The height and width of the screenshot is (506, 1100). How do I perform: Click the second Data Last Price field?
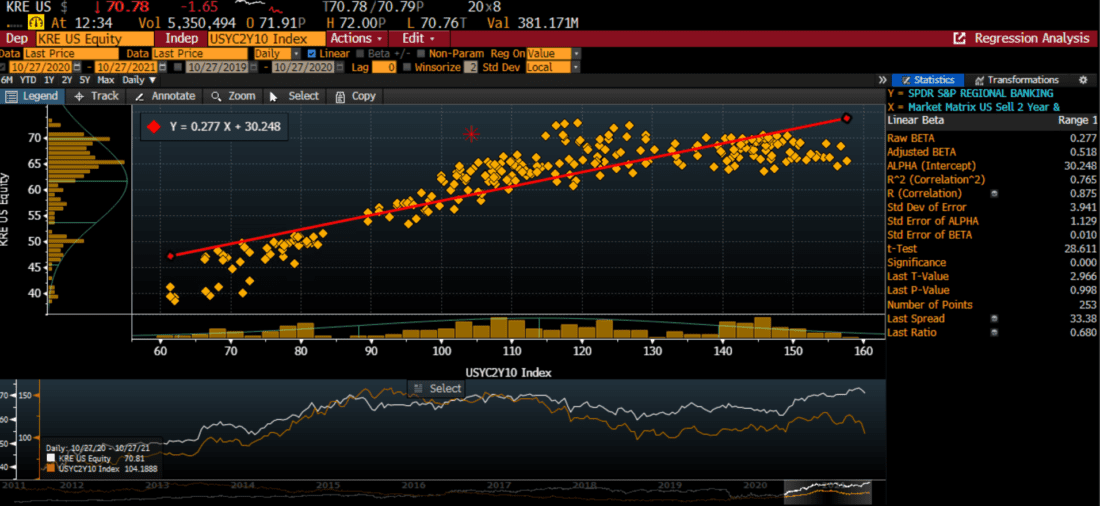199,53
